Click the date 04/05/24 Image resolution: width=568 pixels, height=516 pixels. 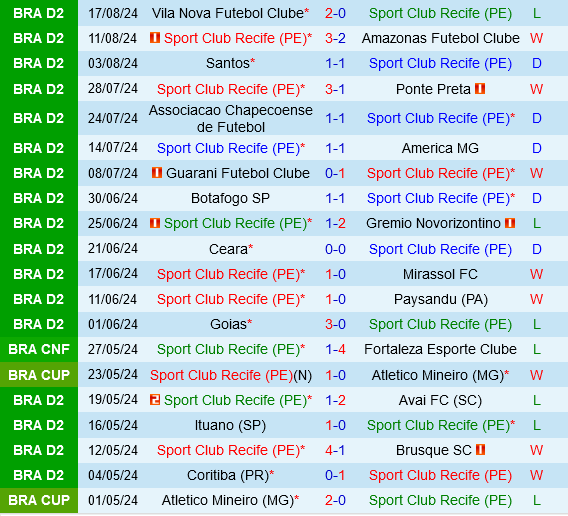[113, 475]
